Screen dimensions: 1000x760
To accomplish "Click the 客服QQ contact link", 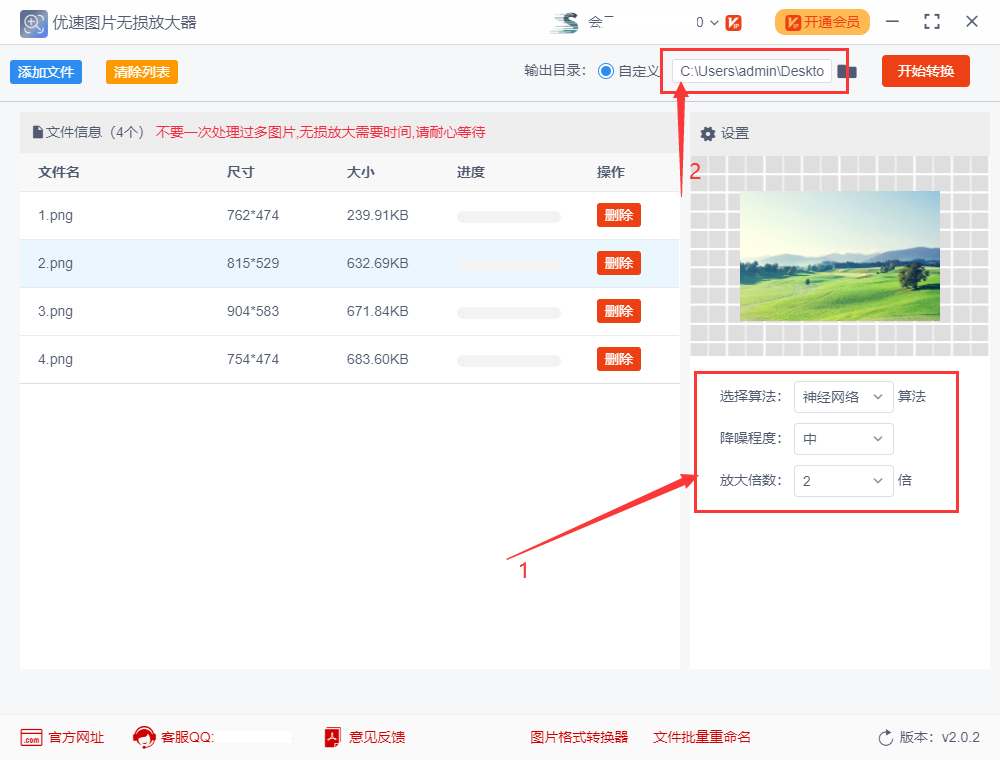I will 187,737.
